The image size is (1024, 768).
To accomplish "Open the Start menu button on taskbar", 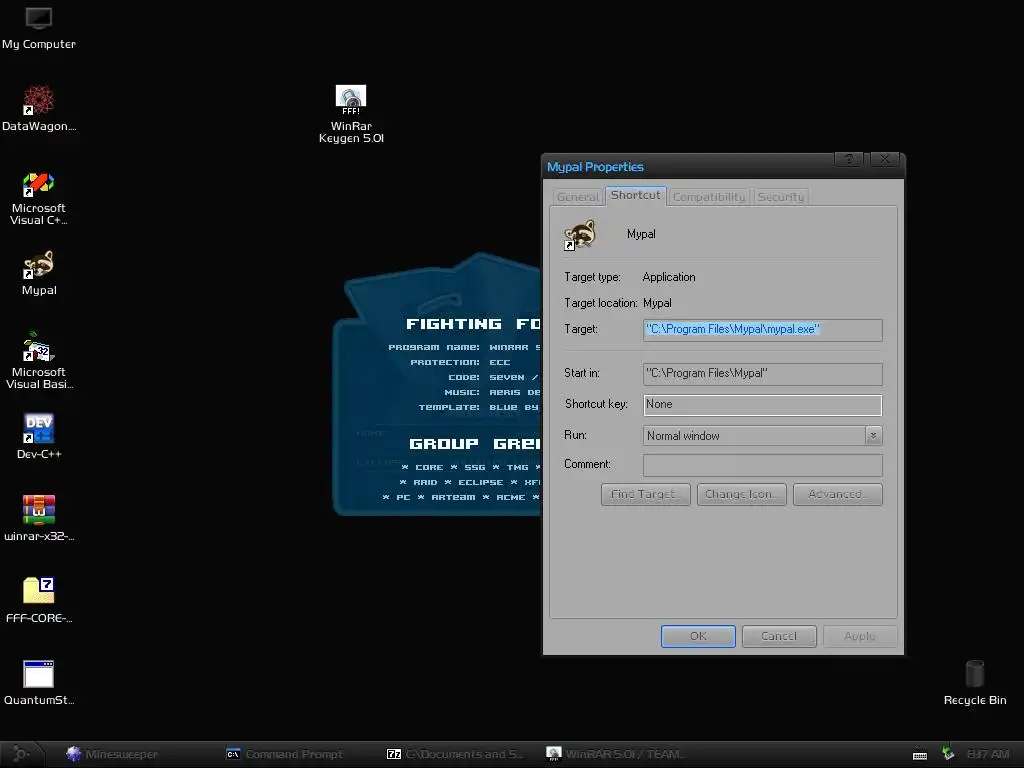I will 22,754.
